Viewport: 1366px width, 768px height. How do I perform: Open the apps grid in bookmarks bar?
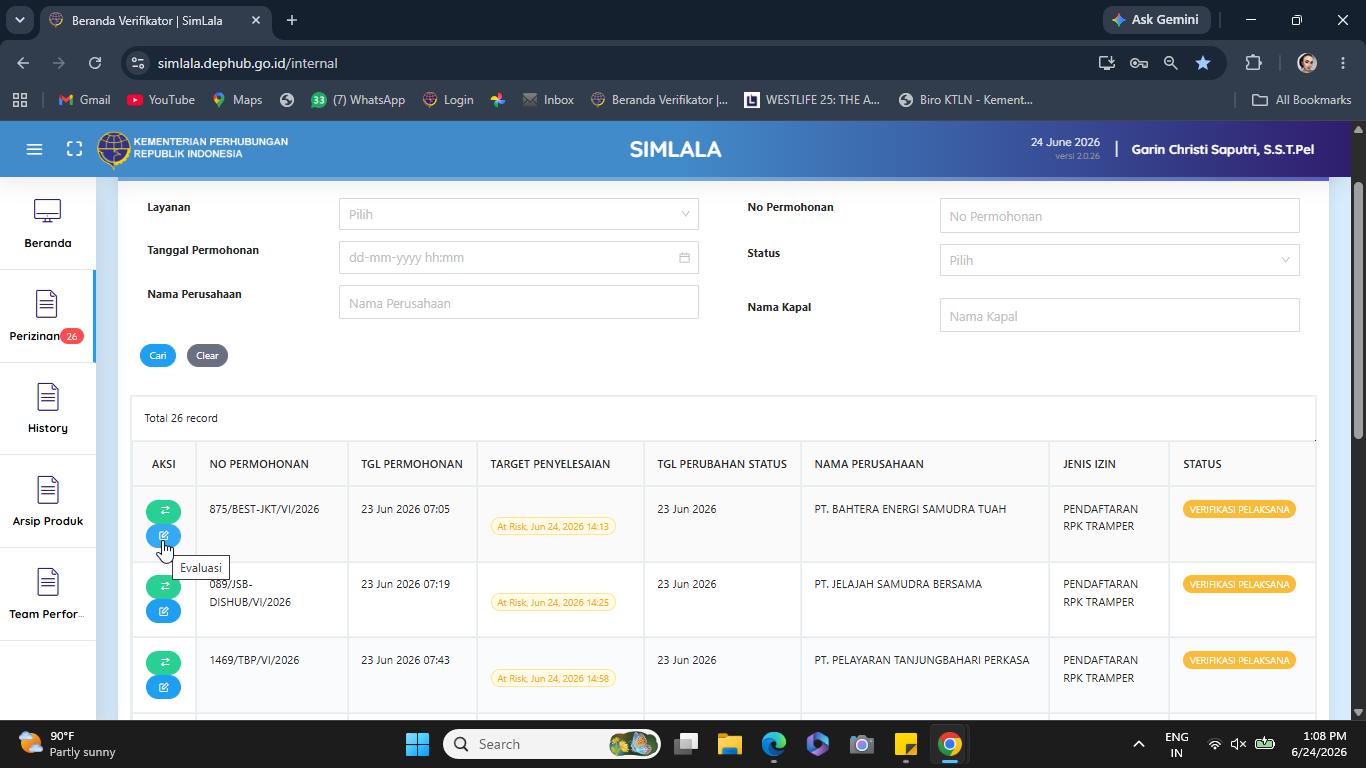pos(19,100)
